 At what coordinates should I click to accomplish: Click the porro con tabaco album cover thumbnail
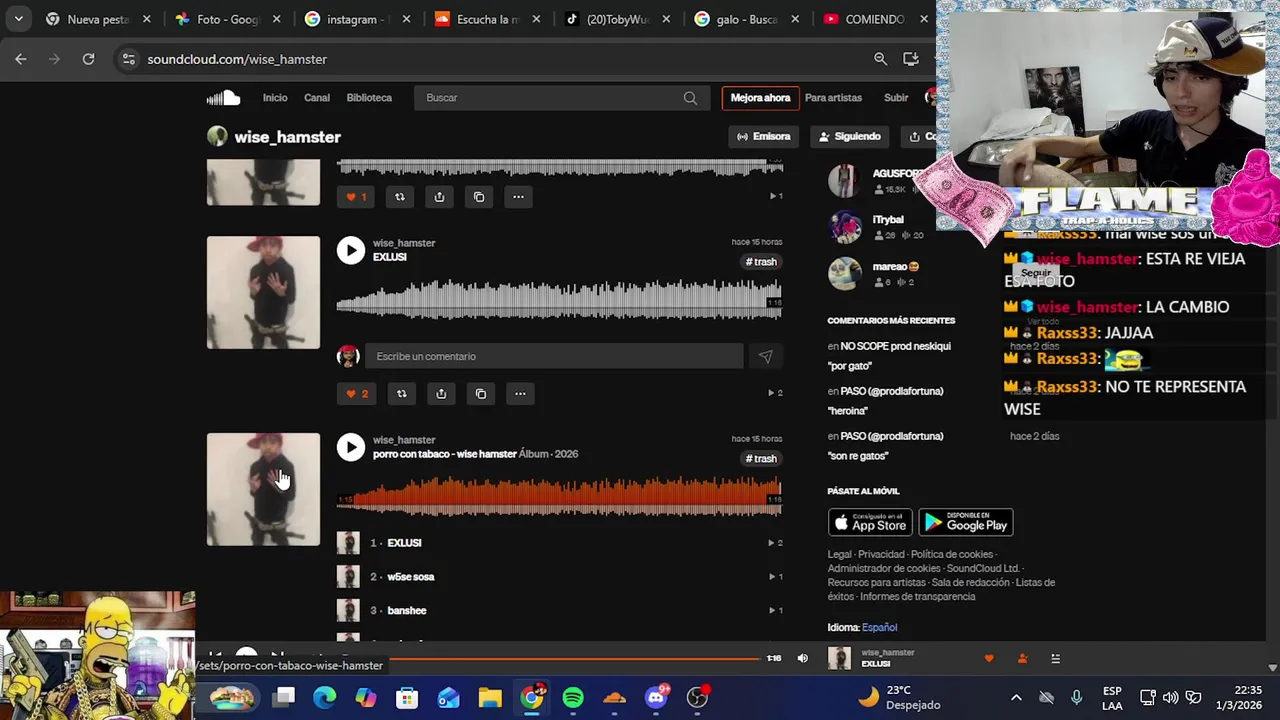(x=263, y=489)
